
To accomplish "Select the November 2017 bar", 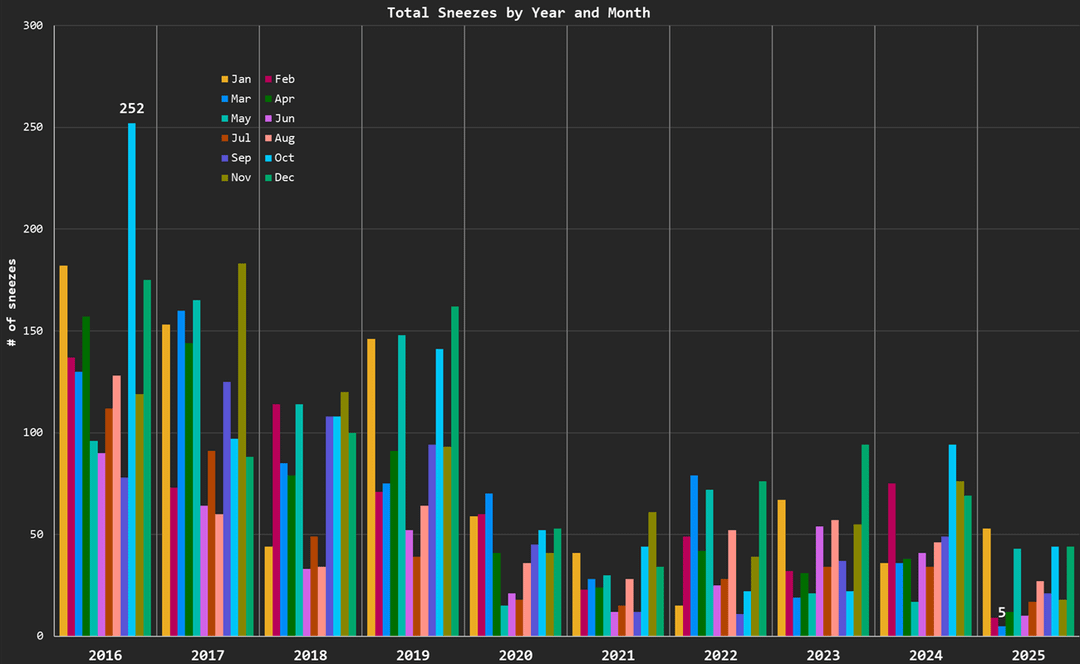I will click(x=242, y=450).
